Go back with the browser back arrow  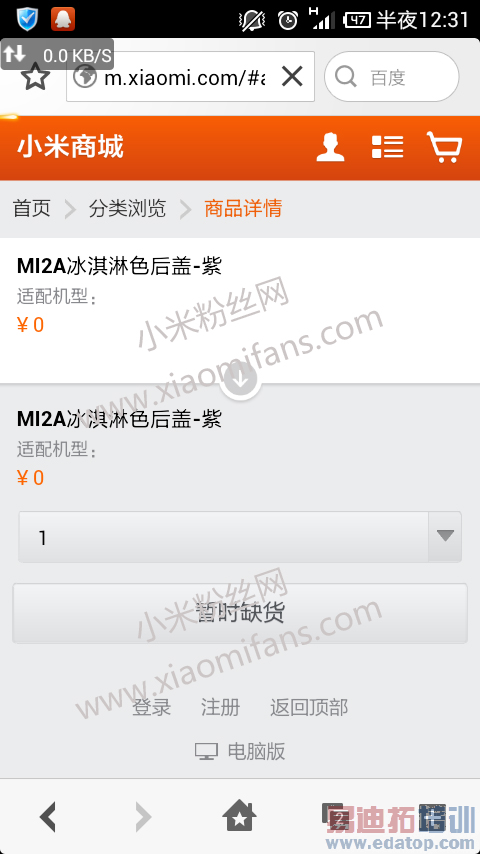[x=48, y=817]
